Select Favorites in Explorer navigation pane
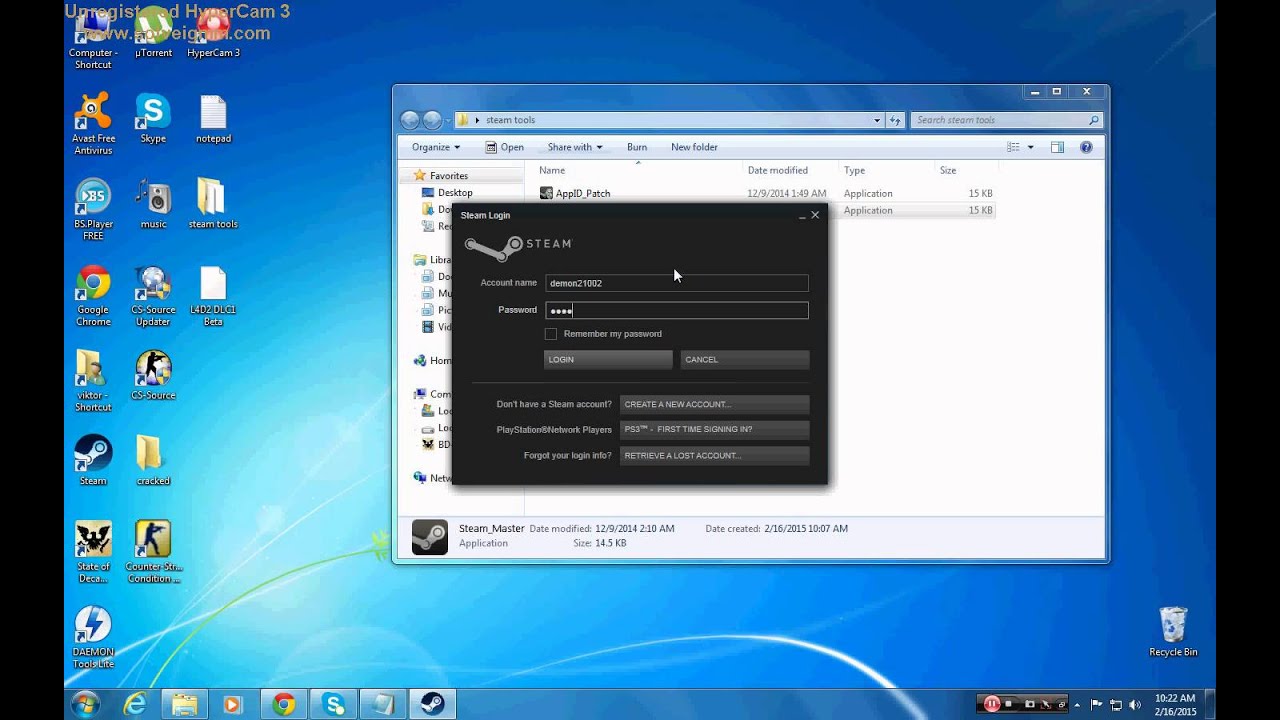Image resolution: width=1280 pixels, height=720 pixels. [x=448, y=176]
